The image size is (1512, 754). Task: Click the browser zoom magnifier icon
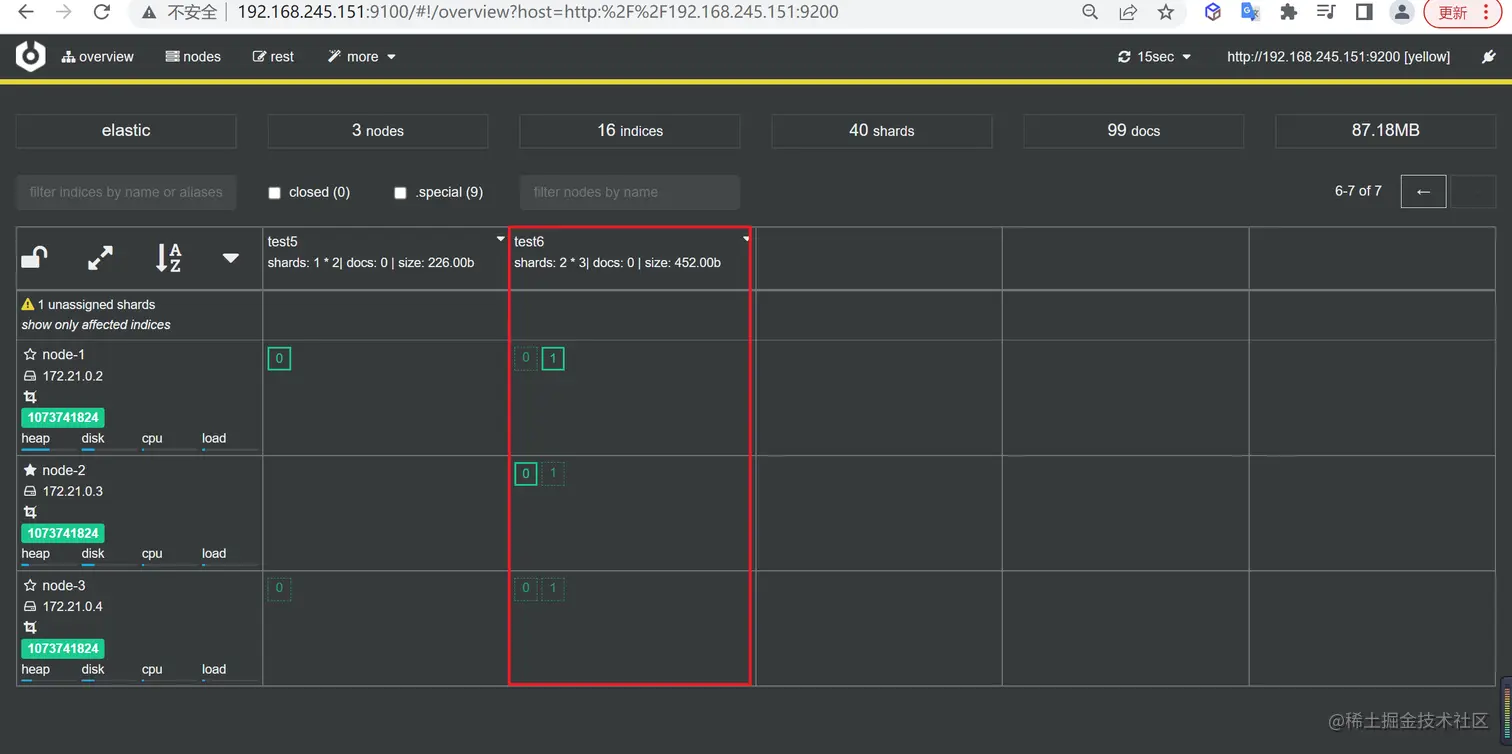(1090, 12)
